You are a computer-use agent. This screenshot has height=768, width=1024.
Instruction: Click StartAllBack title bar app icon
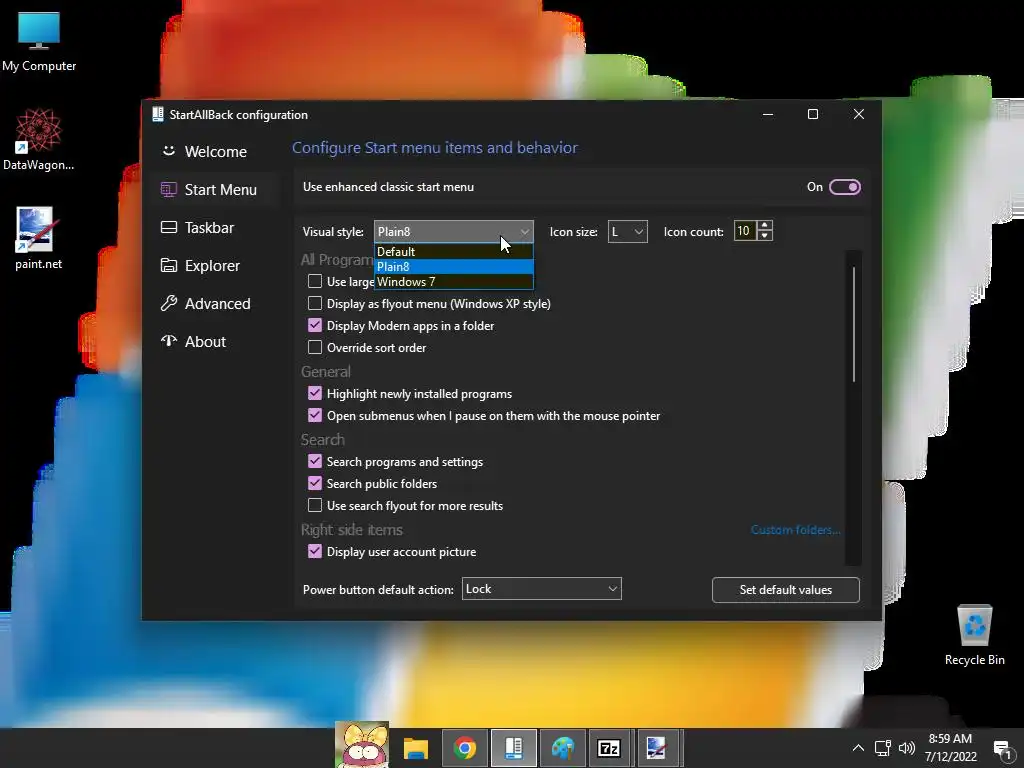(157, 114)
